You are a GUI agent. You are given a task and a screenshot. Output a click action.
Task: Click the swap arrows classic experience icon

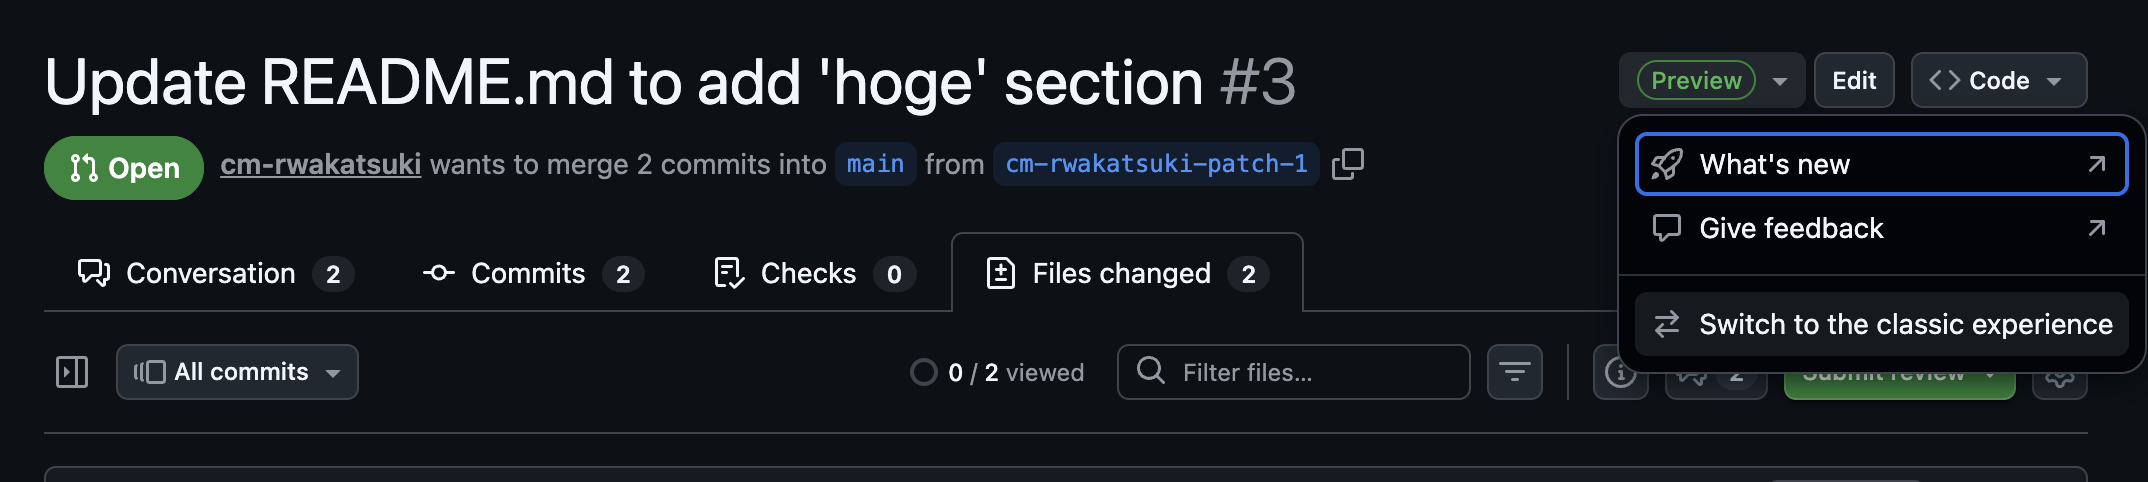tap(1667, 324)
